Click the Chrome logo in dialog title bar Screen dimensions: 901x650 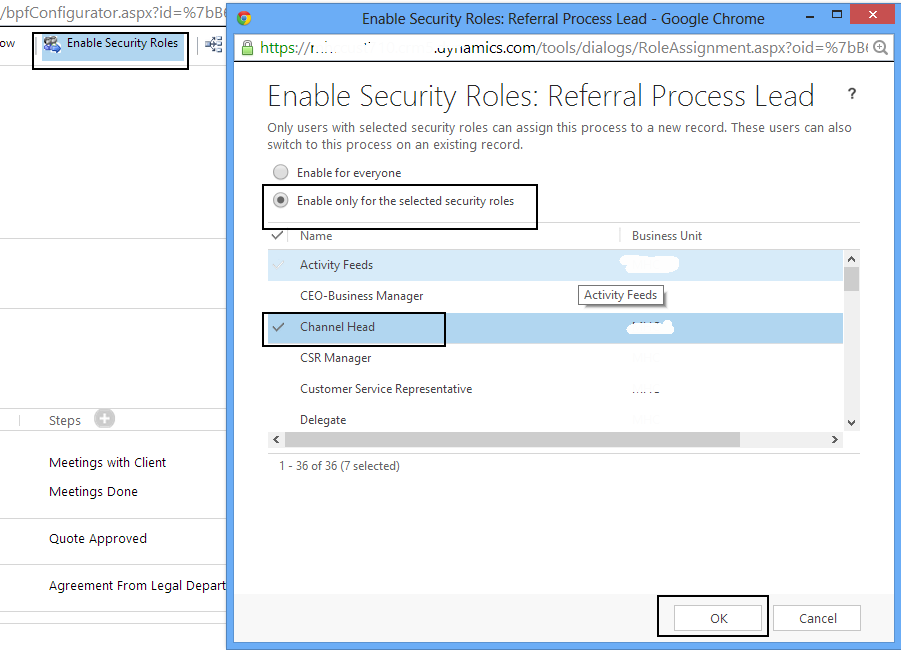point(245,18)
